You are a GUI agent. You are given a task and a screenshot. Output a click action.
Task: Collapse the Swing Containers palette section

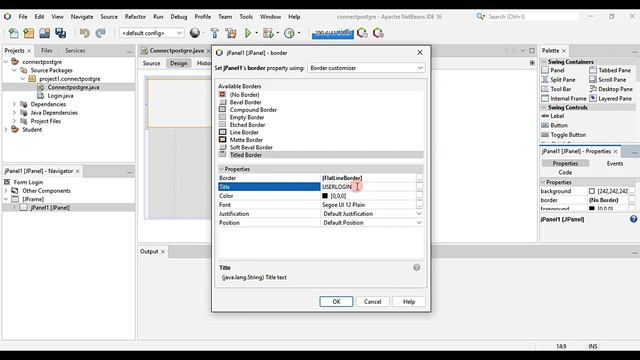pyautogui.click(x=544, y=62)
